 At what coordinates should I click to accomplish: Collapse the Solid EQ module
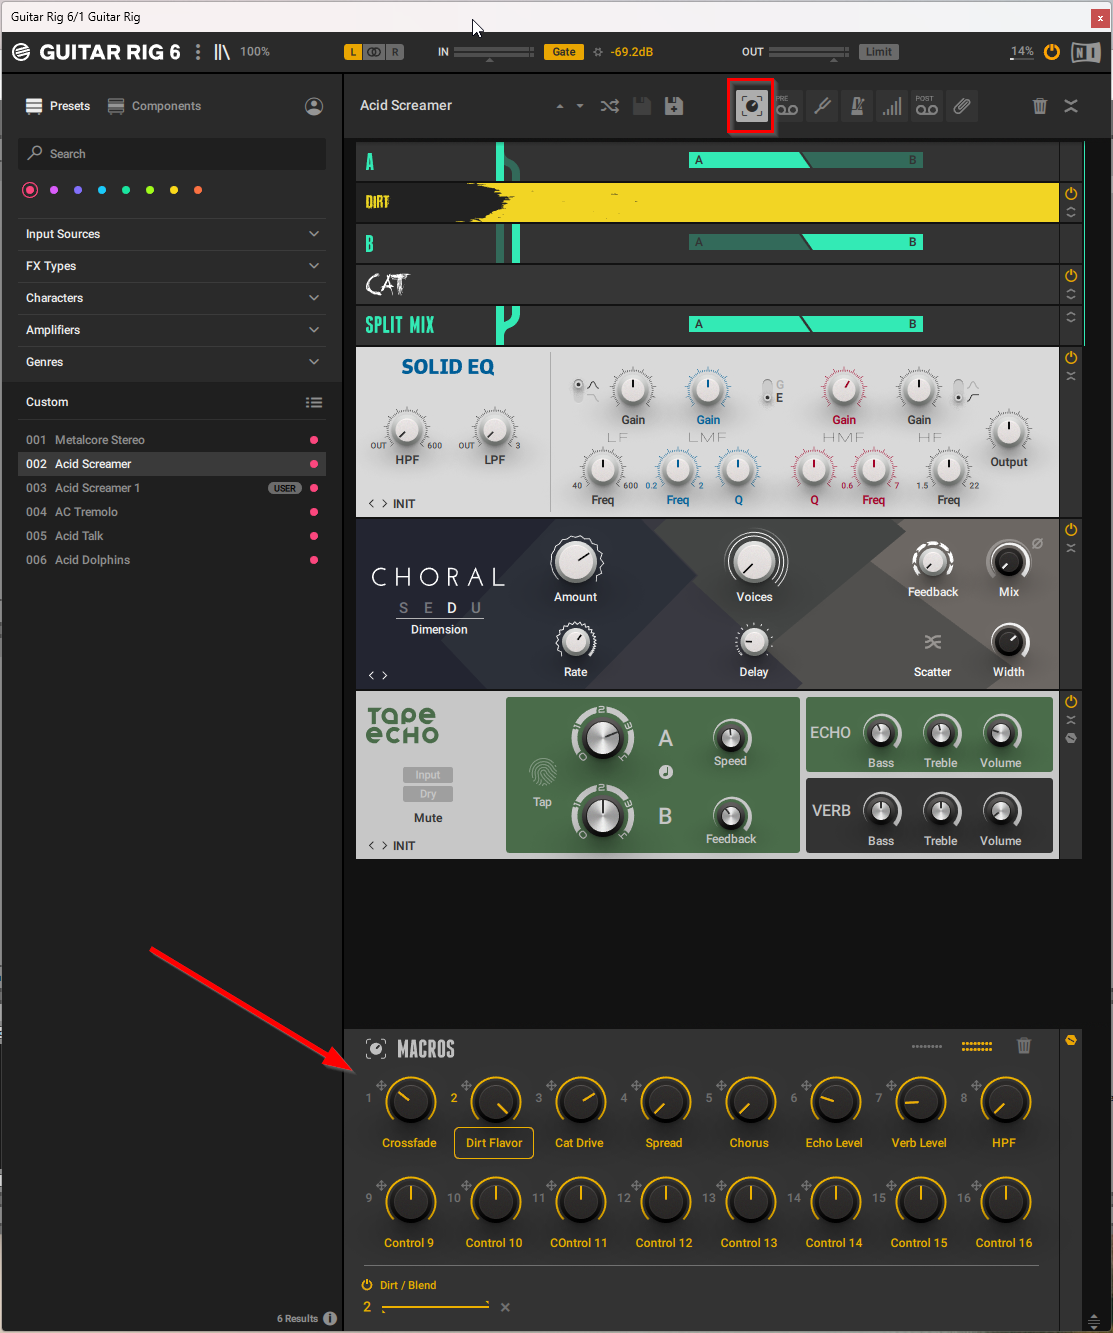(1071, 376)
